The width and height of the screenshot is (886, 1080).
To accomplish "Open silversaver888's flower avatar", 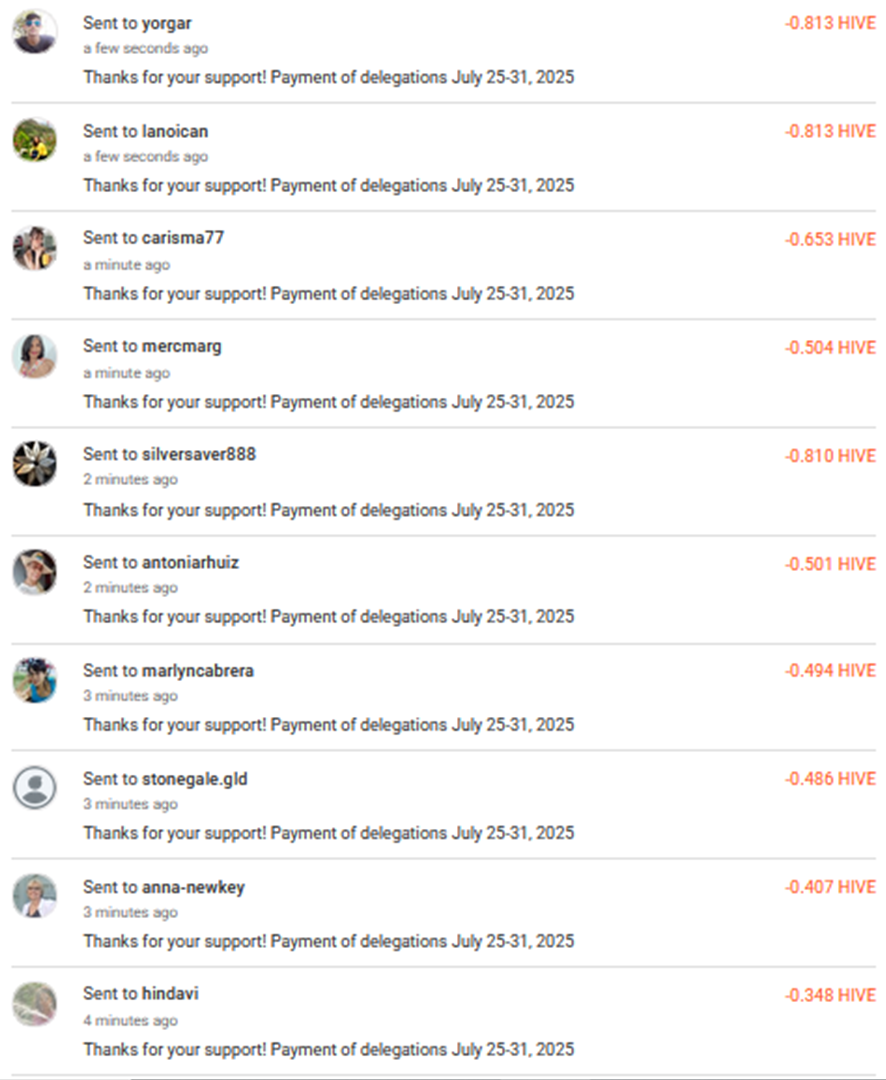I will [x=34, y=464].
